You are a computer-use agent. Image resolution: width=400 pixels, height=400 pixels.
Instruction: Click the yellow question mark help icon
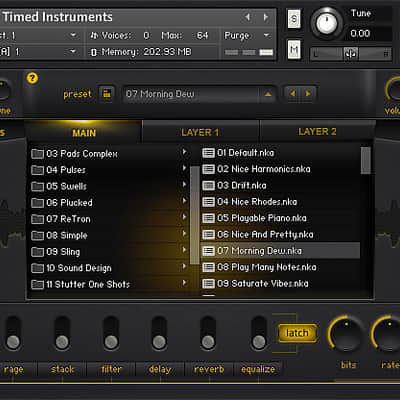click(x=32, y=78)
